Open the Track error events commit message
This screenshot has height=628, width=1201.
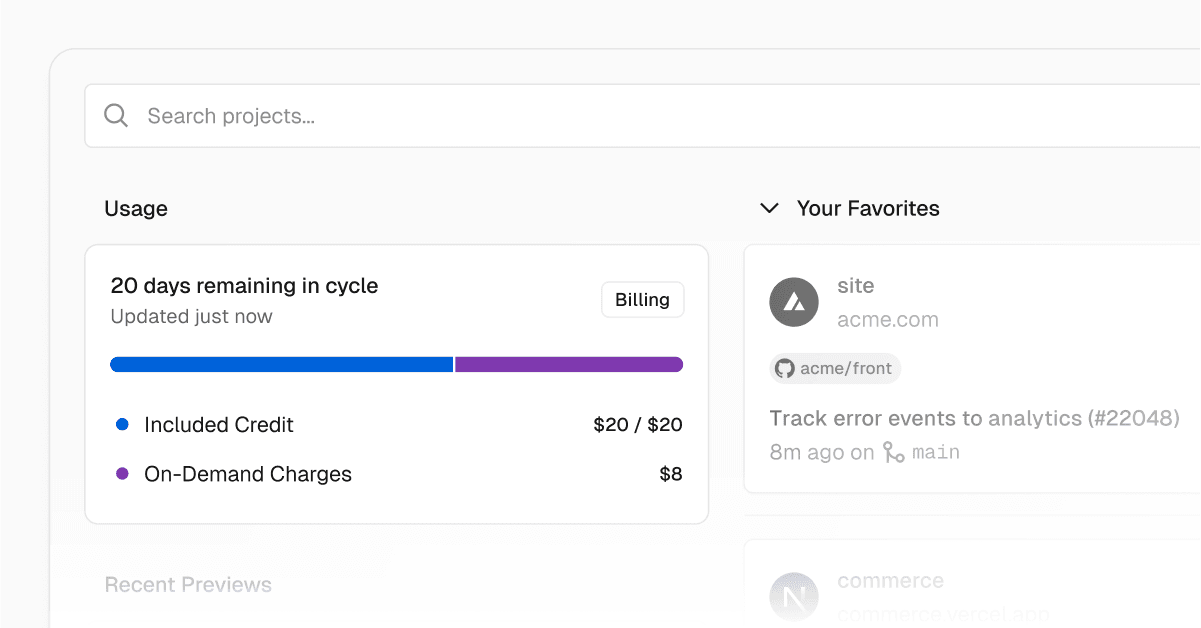(974, 418)
